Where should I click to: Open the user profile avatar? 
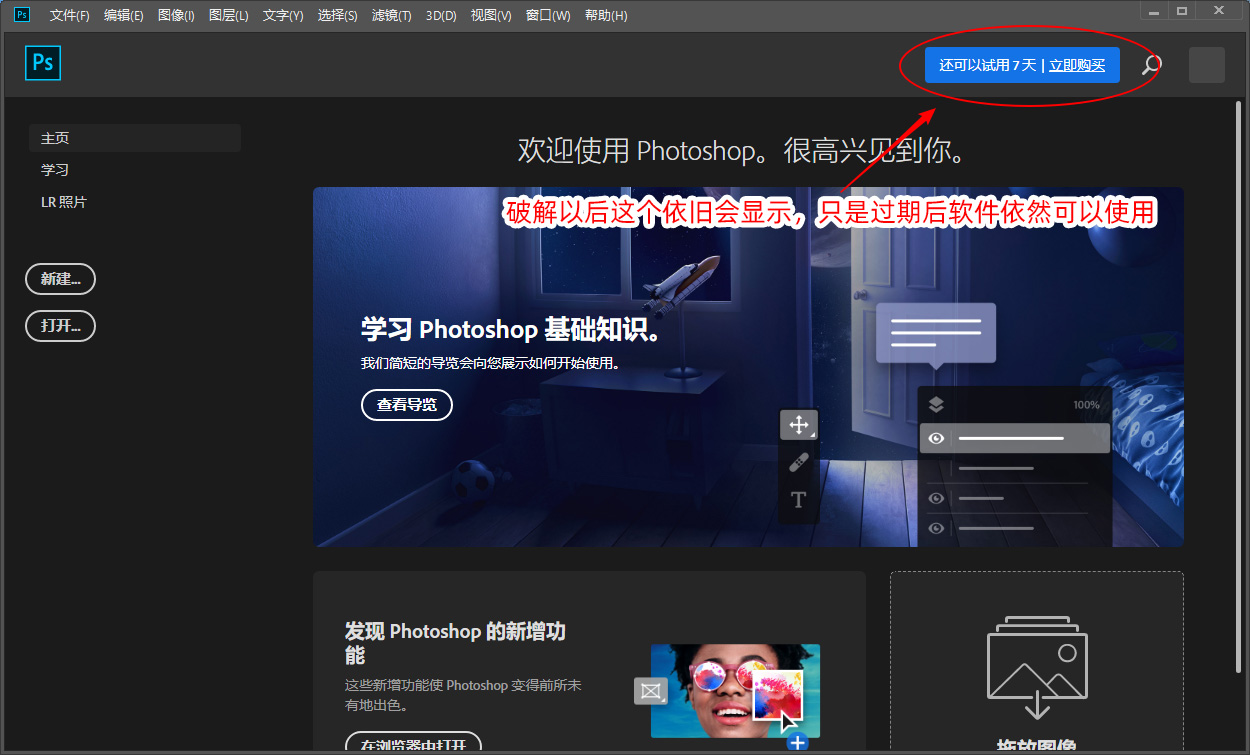(x=1207, y=65)
